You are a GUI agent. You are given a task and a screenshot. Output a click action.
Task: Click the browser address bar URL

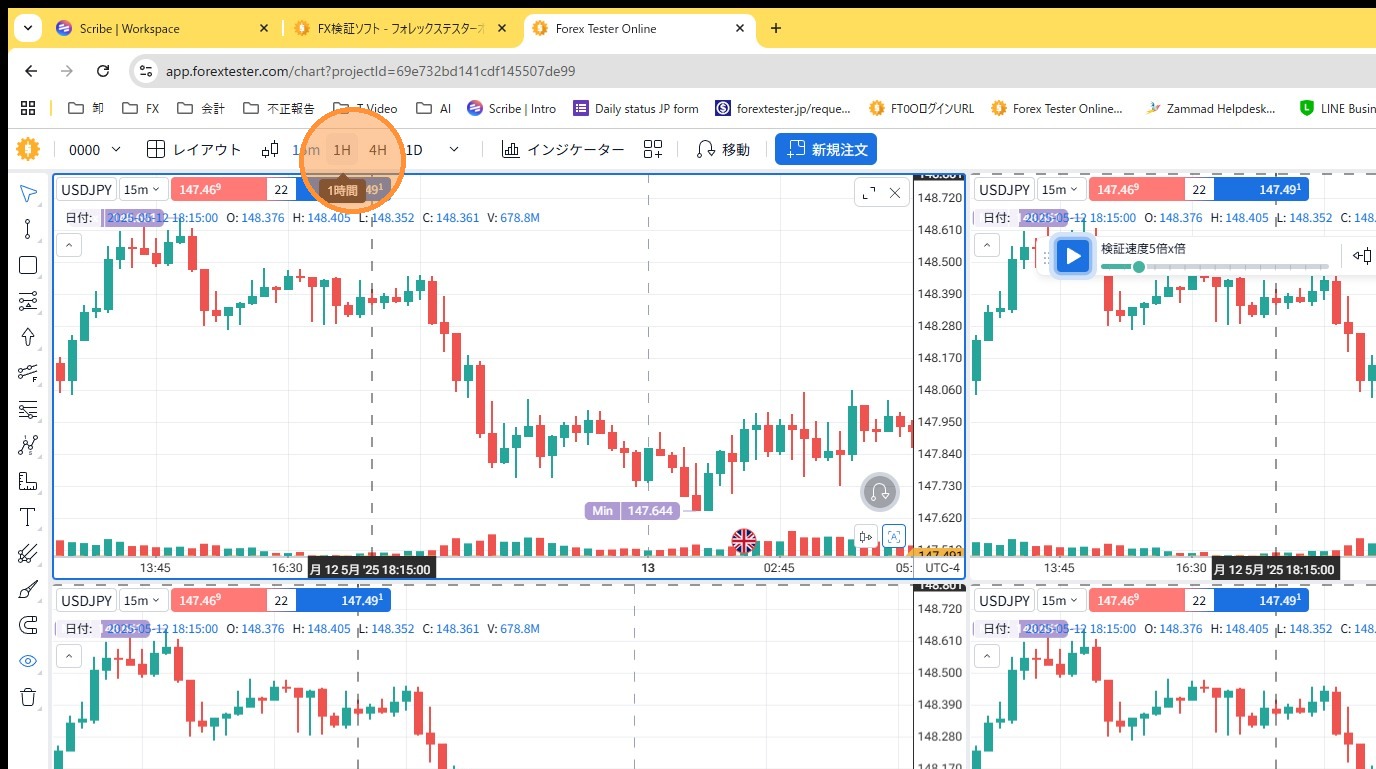coord(370,71)
